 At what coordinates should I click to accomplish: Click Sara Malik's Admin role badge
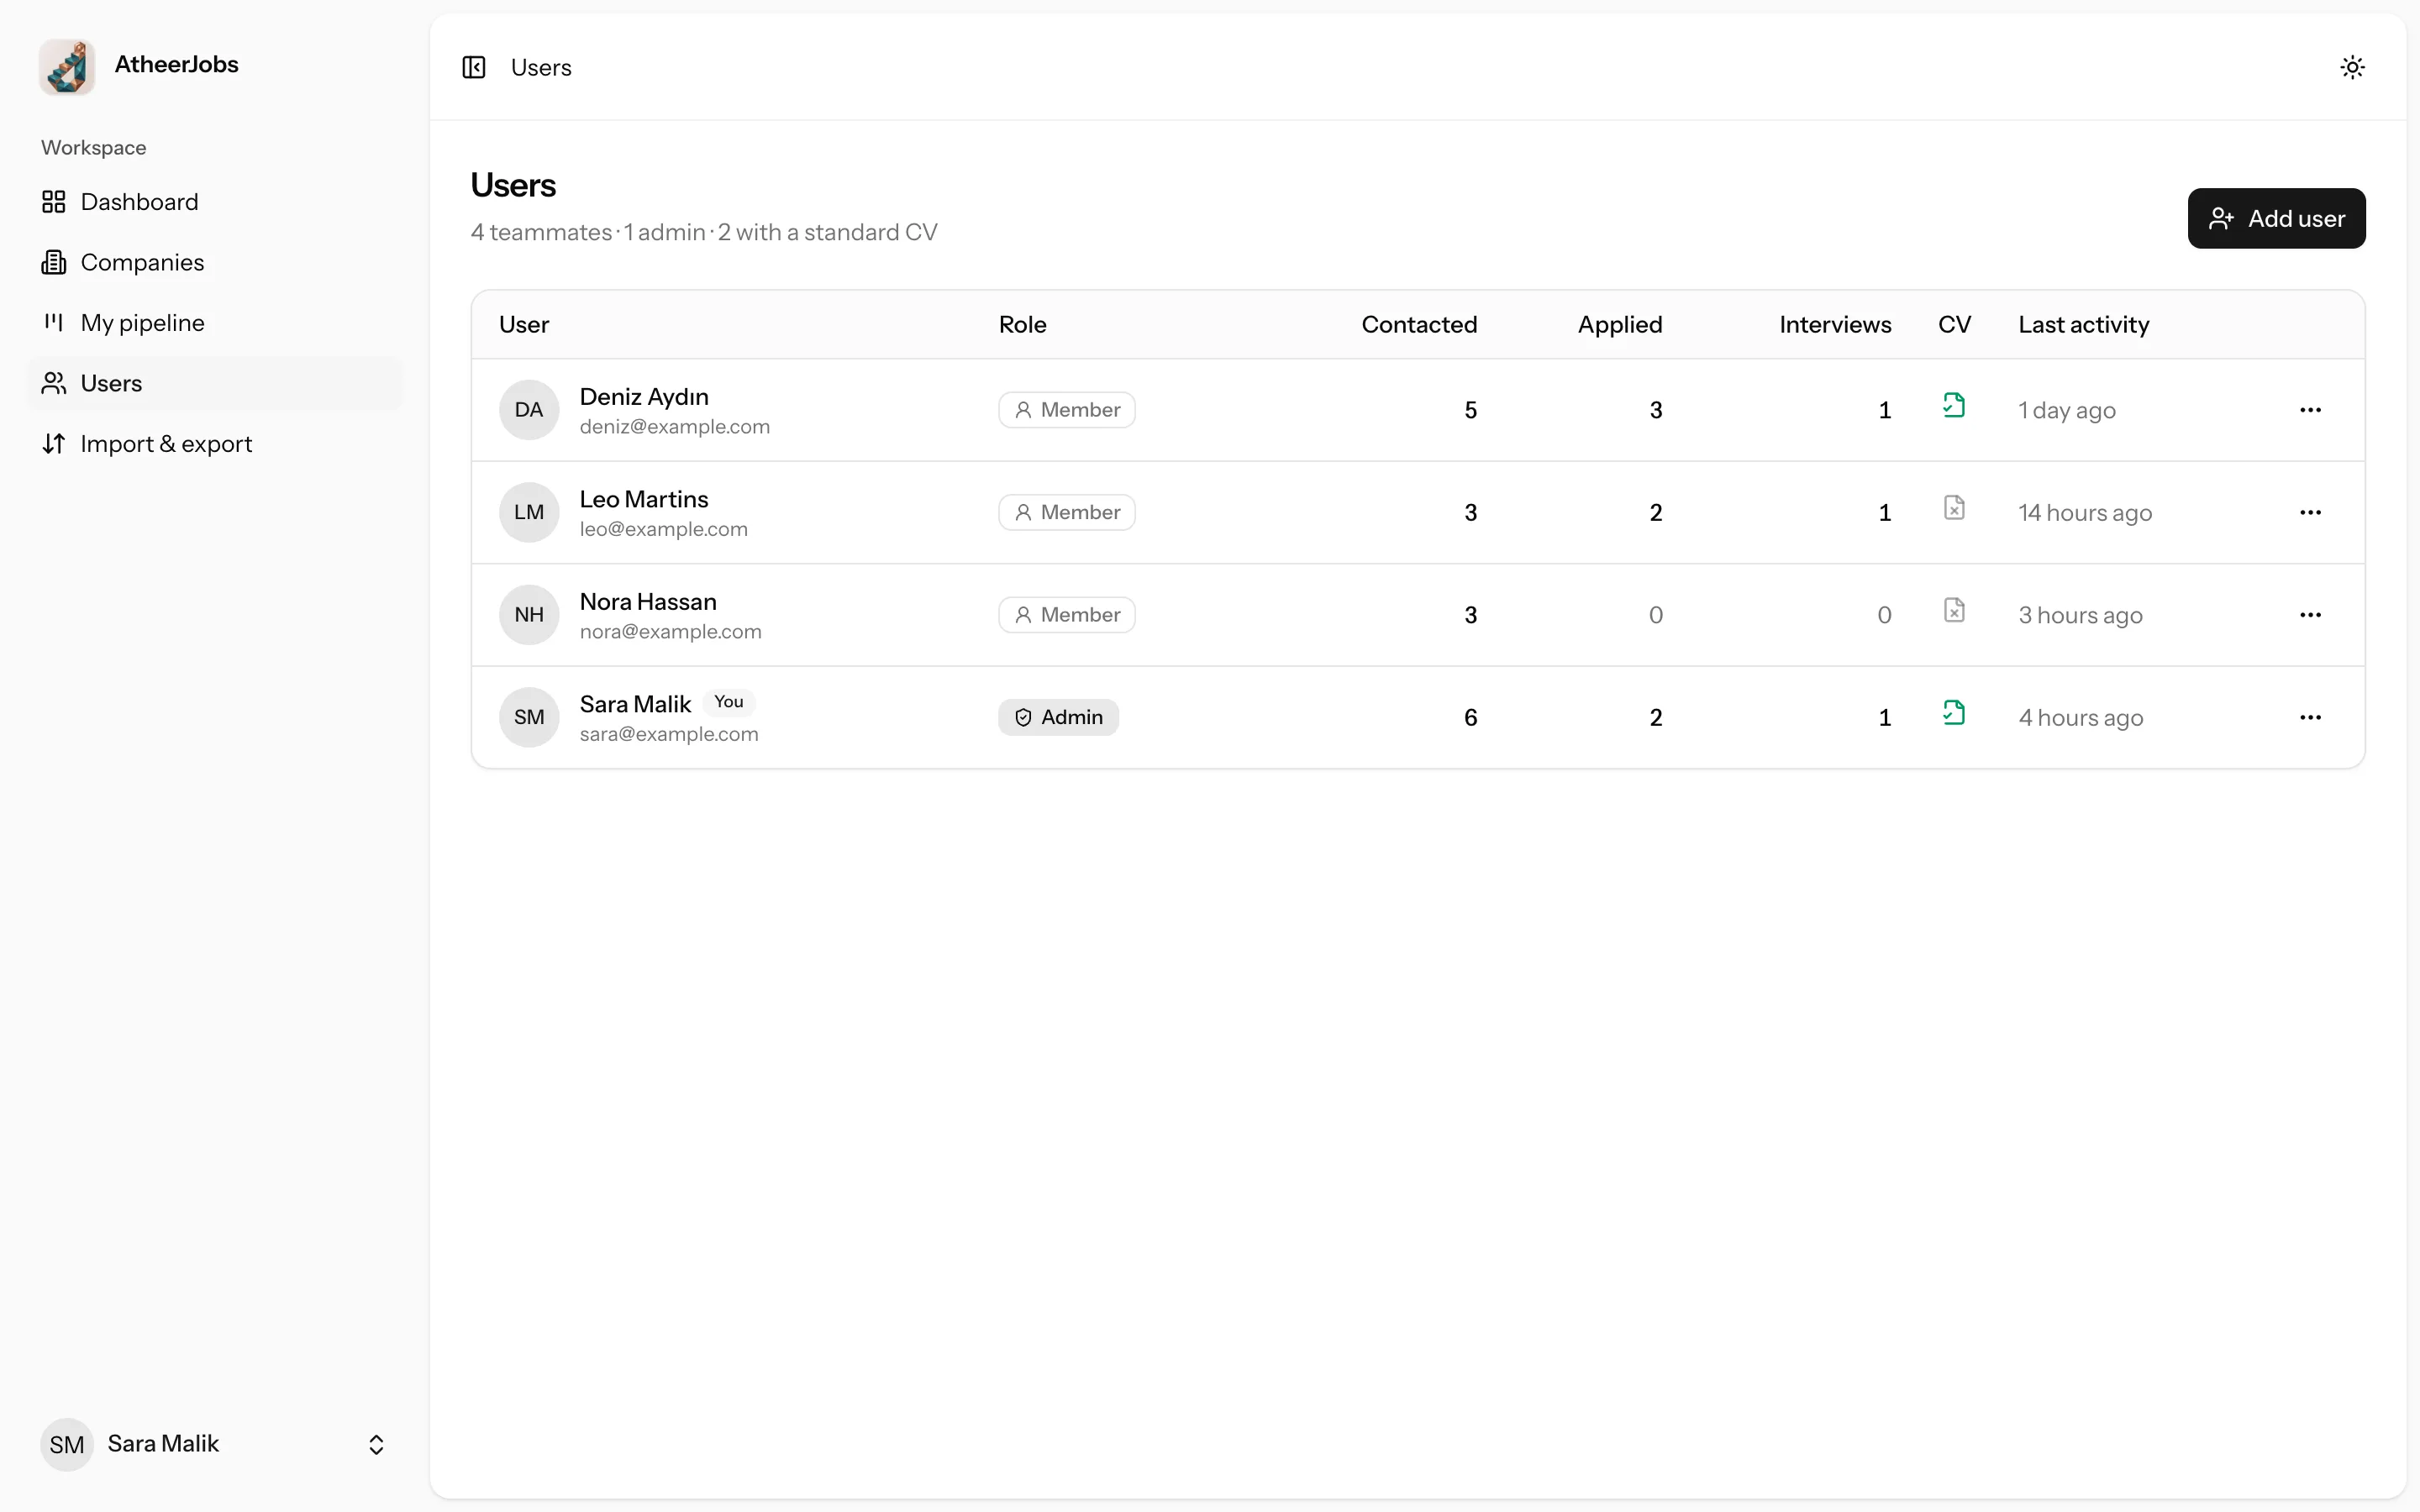point(1058,717)
